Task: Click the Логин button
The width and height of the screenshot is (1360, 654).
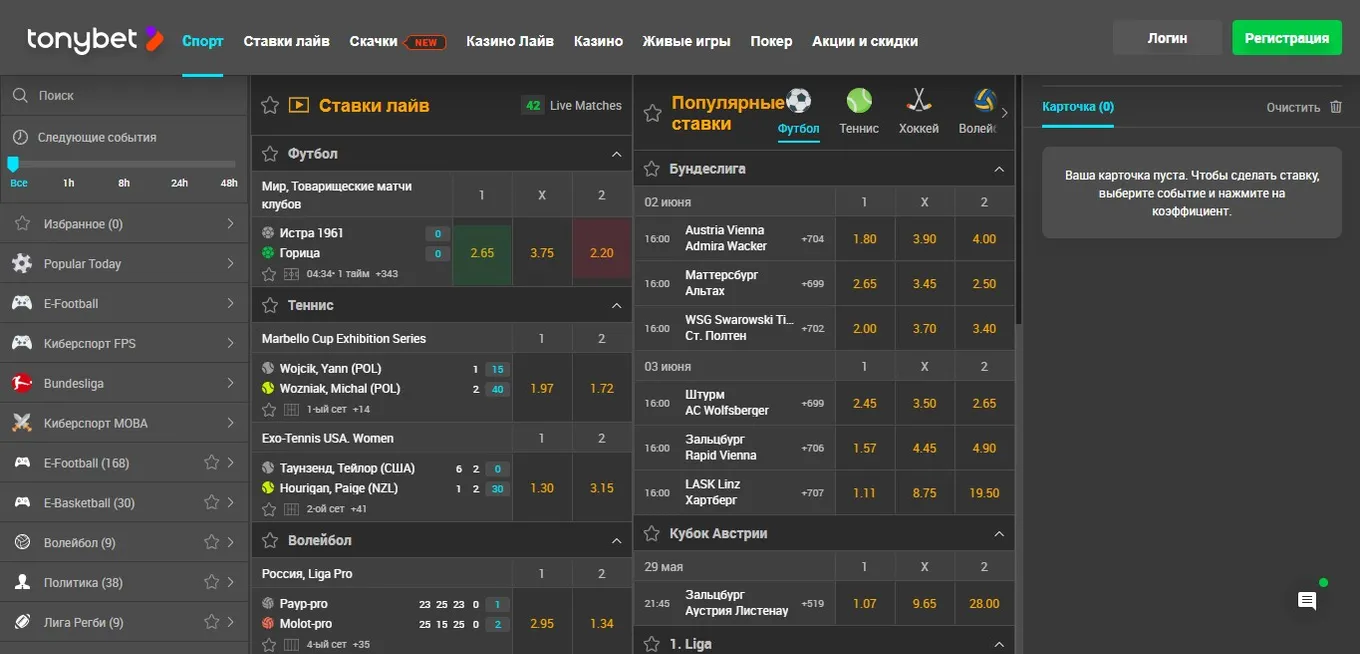Action: pyautogui.click(x=1167, y=38)
